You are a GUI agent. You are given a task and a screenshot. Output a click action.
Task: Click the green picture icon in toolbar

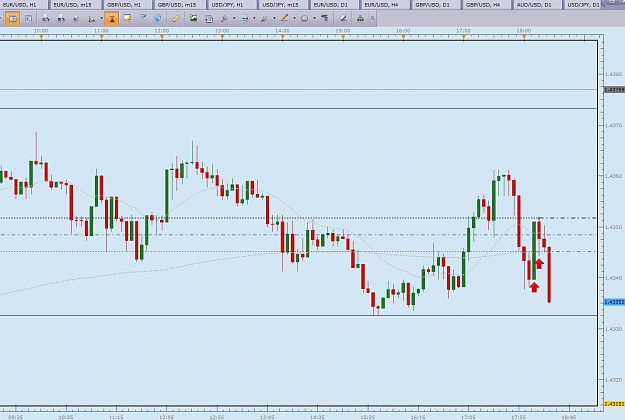click(x=193, y=18)
